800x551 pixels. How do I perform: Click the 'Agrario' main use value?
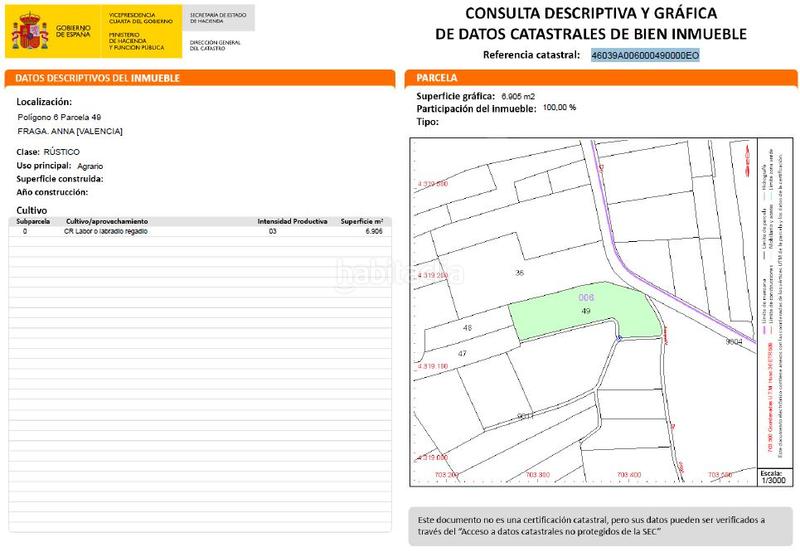90,166
